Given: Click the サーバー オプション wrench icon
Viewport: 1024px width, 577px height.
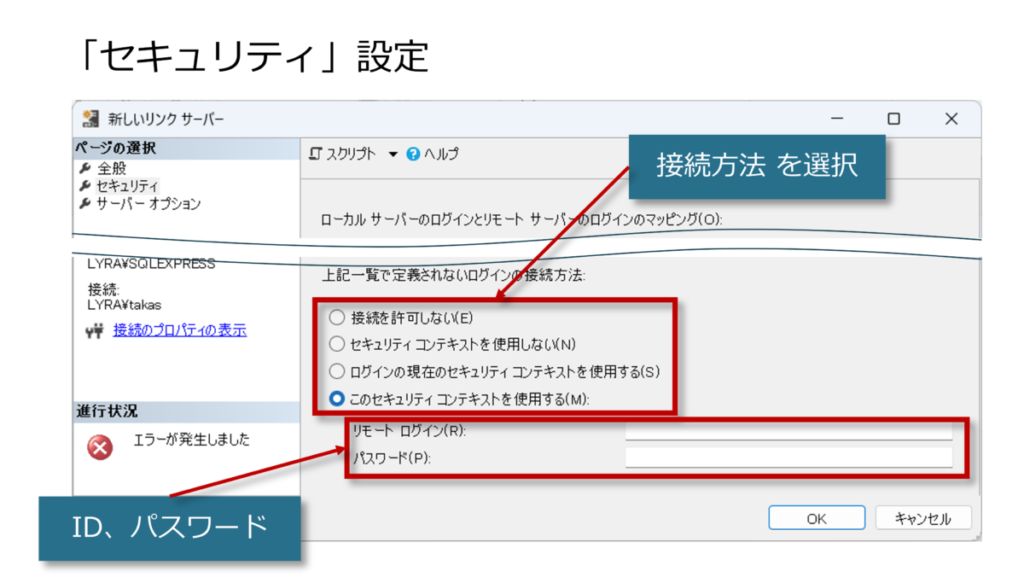Looking at the screenshot, I should 85,203.
